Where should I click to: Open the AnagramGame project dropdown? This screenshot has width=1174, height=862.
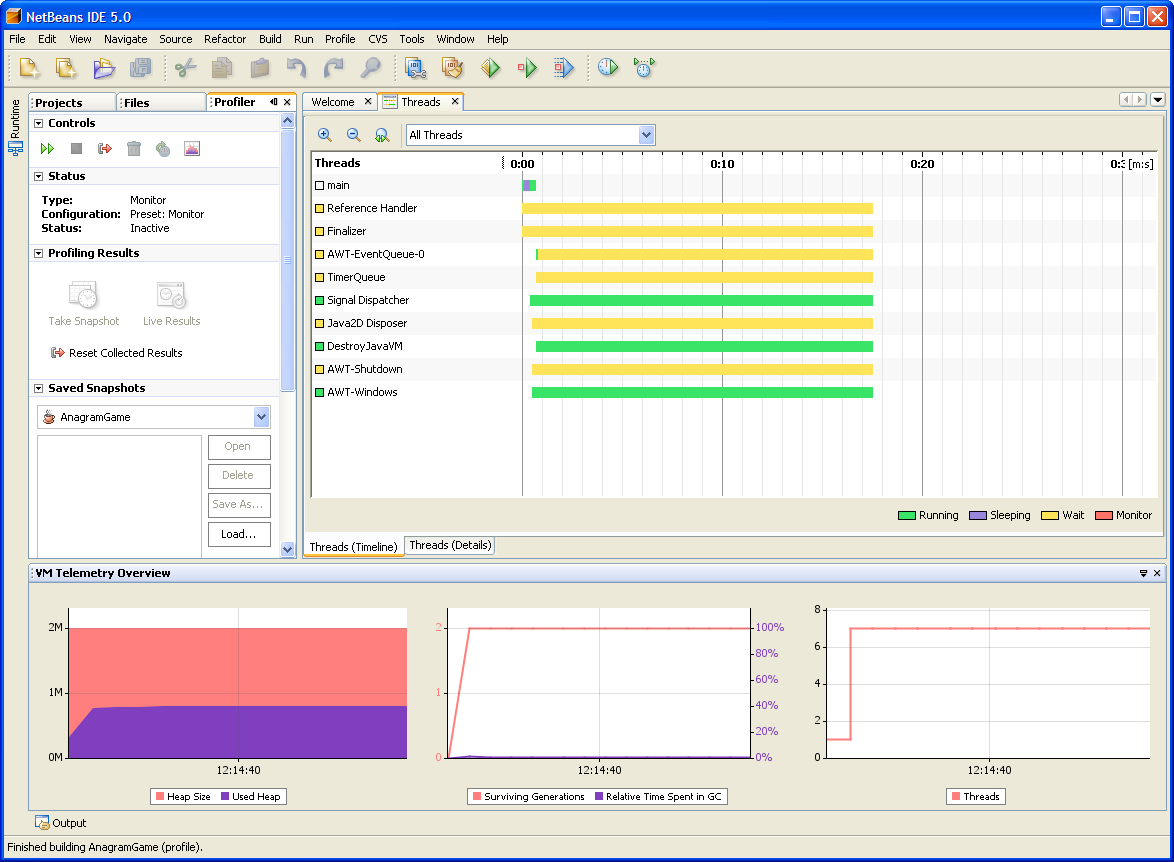click(x=261, y=417)
